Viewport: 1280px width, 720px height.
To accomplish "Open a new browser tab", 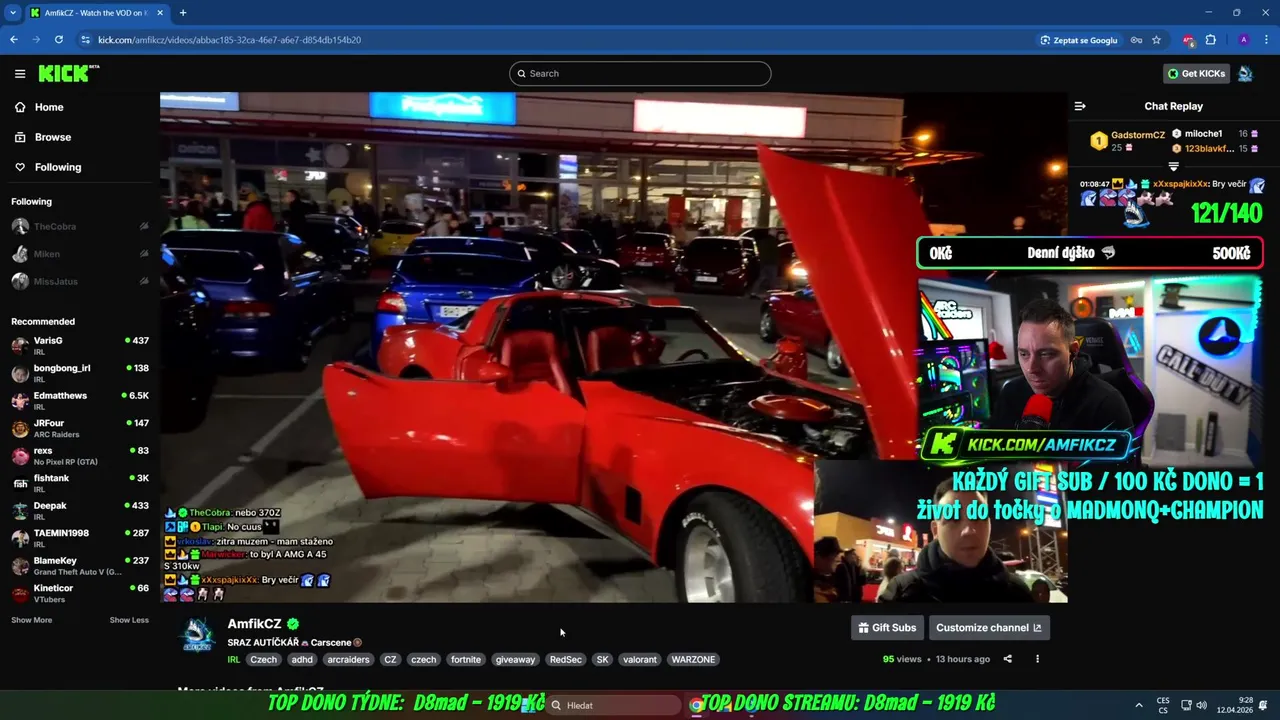I will coord(182,13).
